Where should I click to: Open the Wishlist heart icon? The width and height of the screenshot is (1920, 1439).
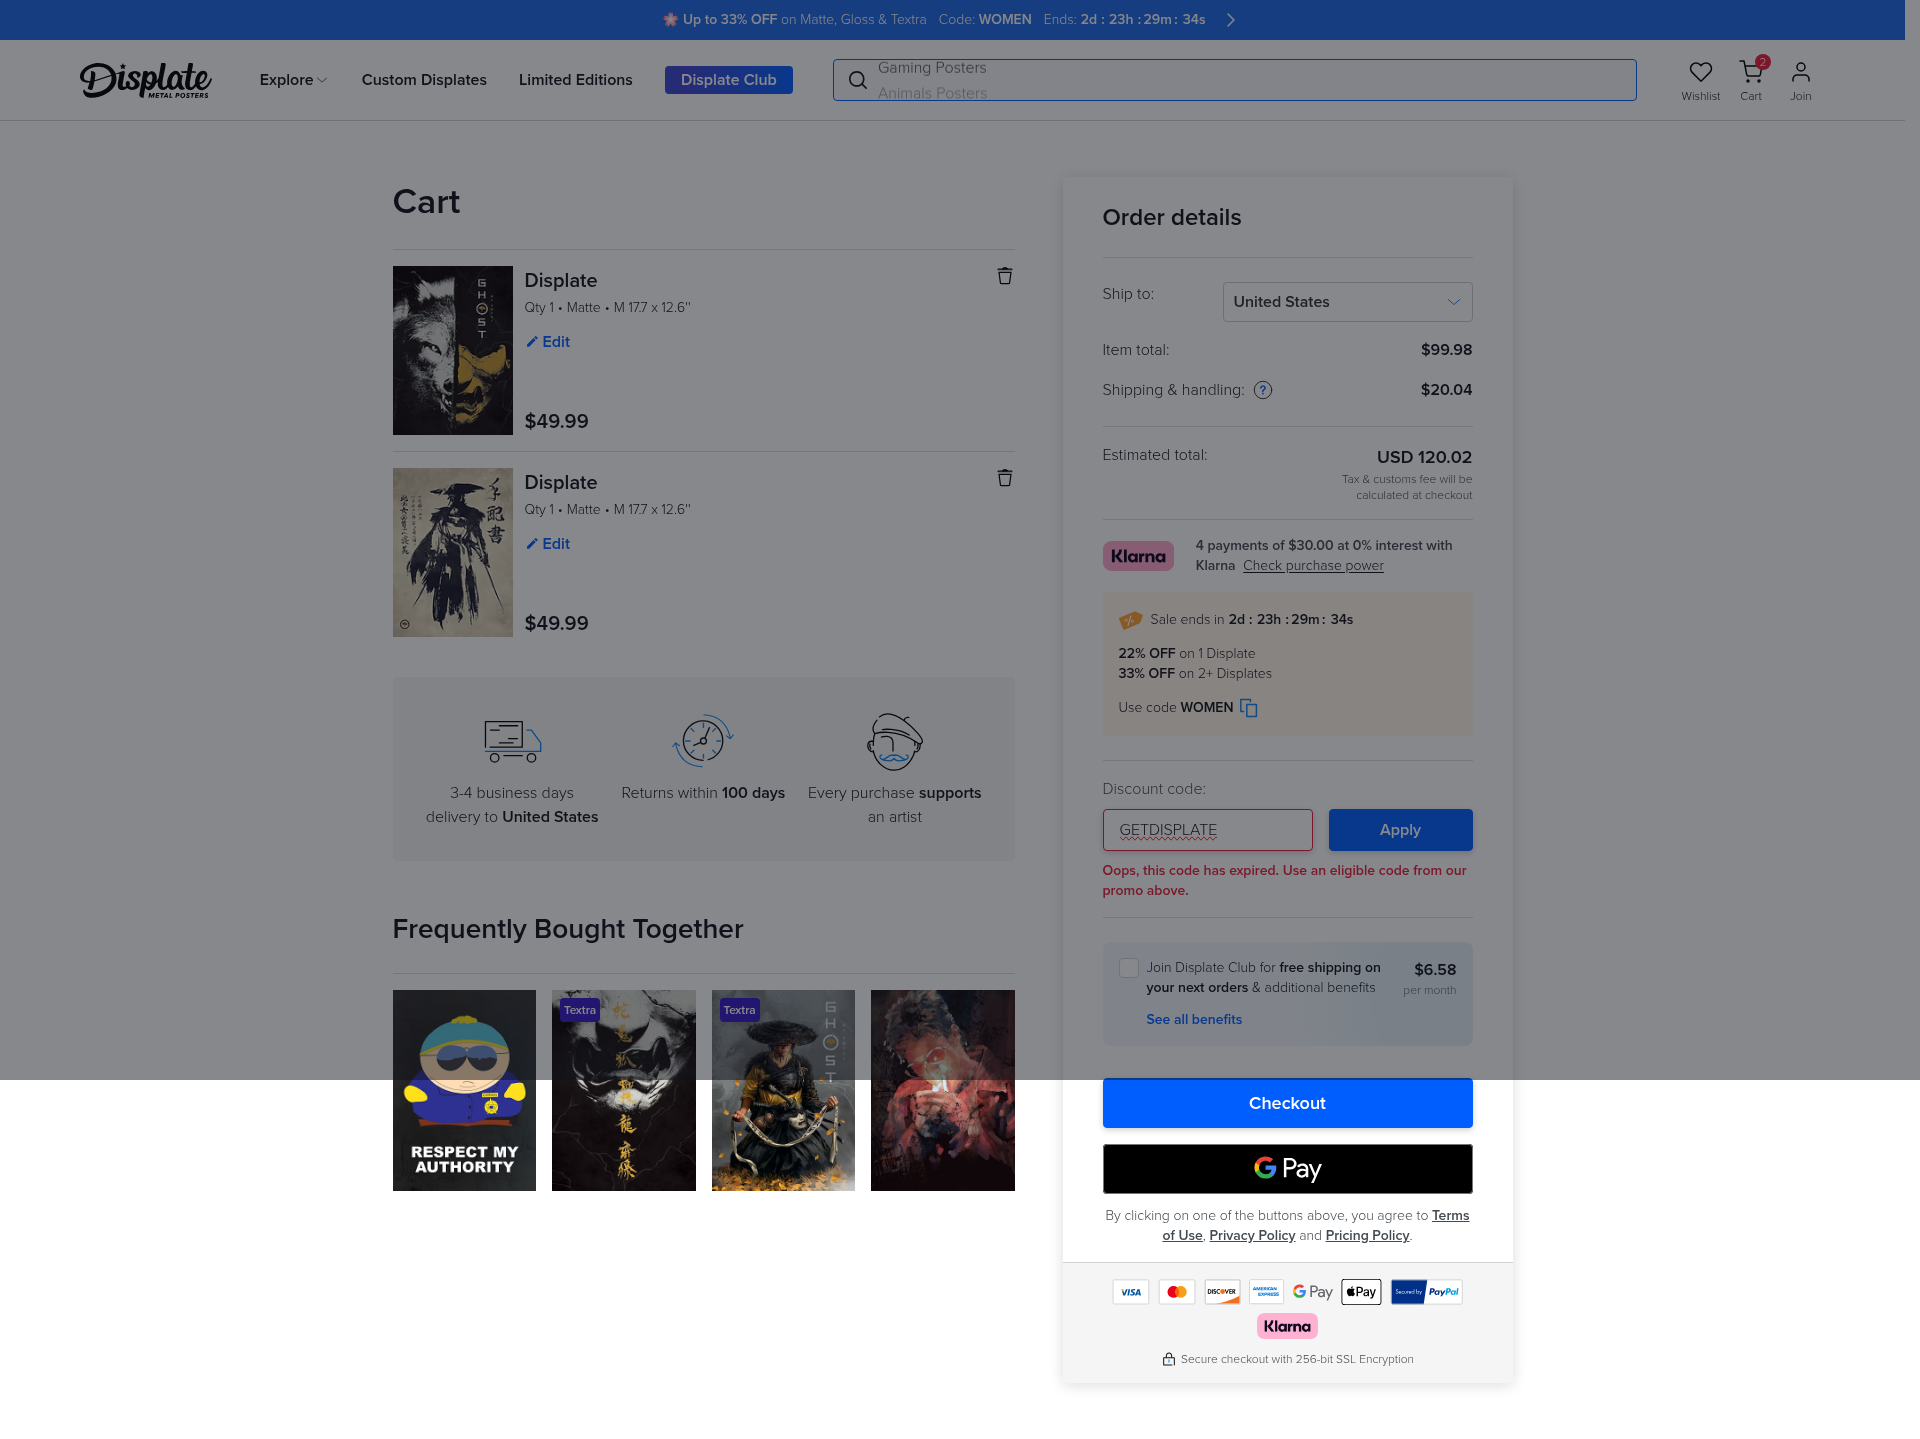tap(1700, 73)
